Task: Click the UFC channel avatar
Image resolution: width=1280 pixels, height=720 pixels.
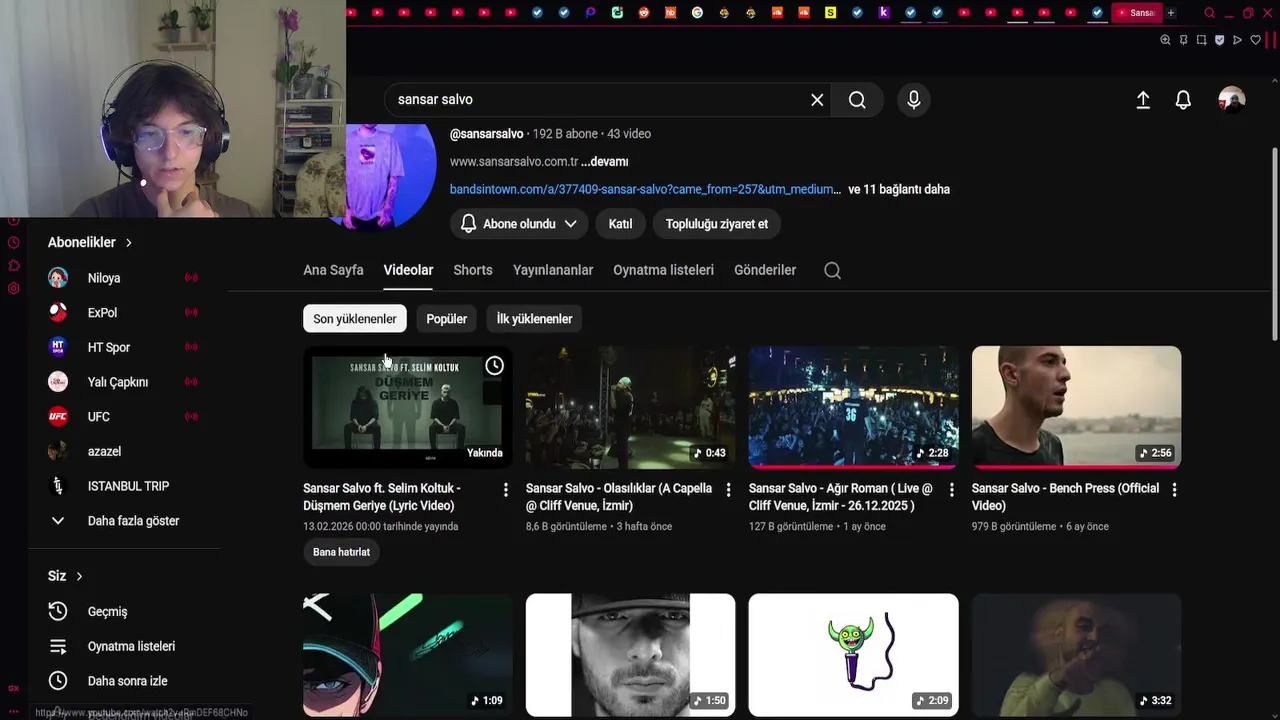Action: coord(58,417)
